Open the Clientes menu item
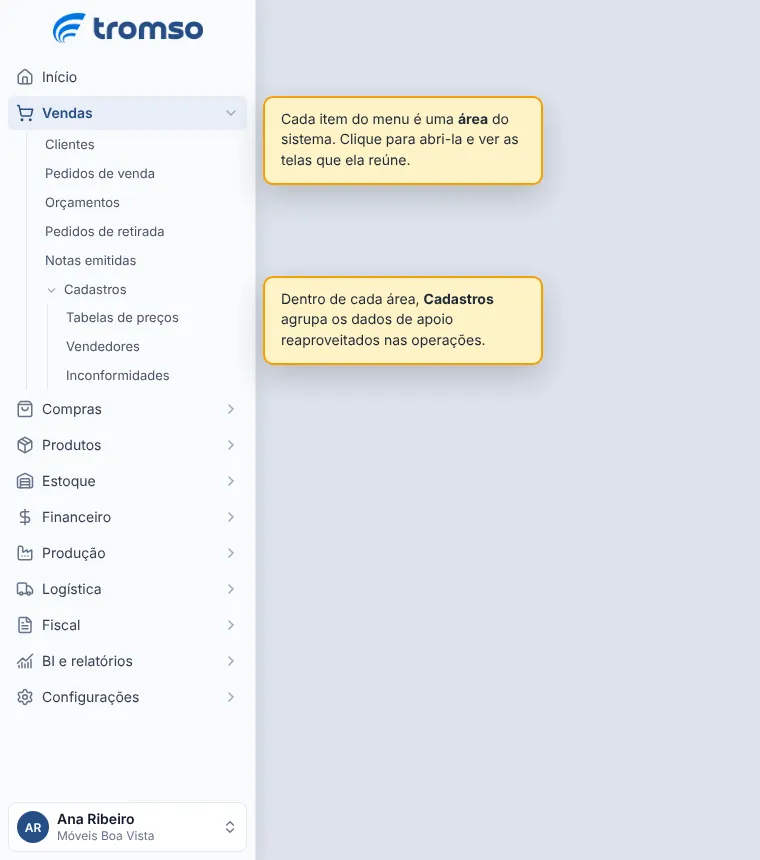 [x=70, y=144]
